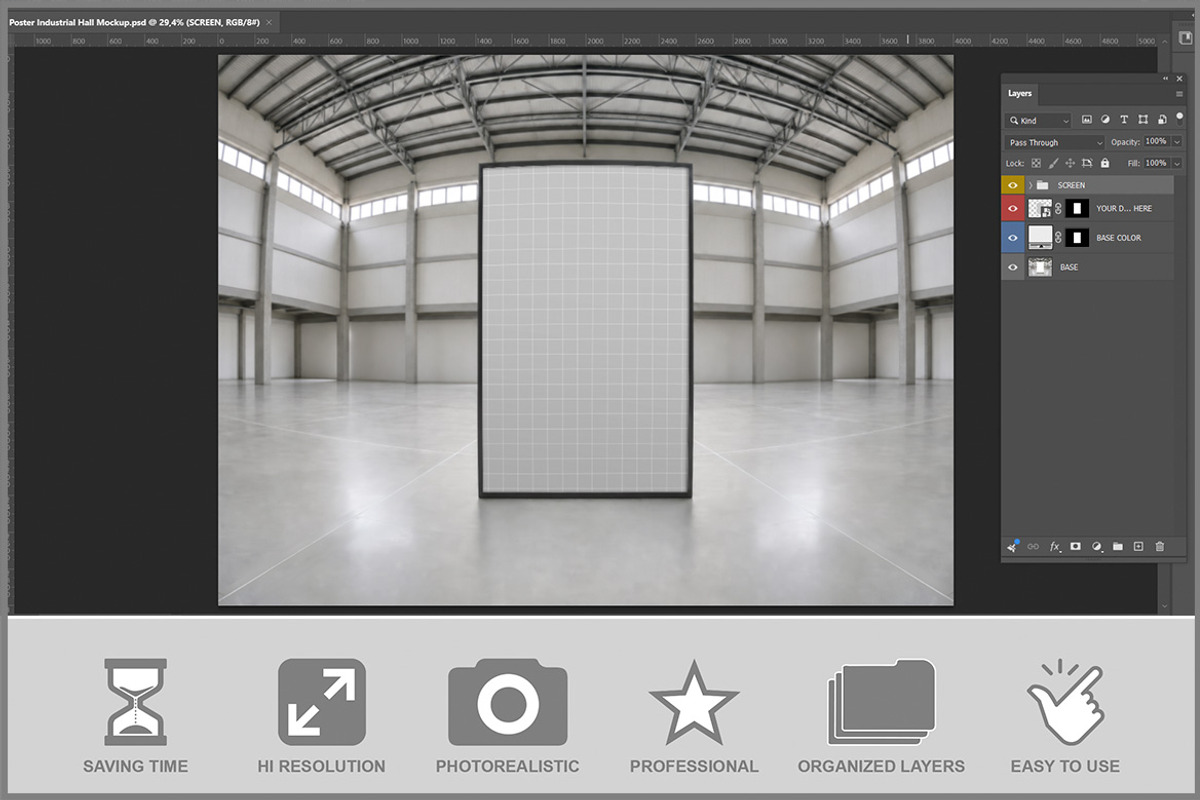Click the horizontal ruler above the canvas
Image resolution: width=1200 pixels, height=800 pixels.
585,41
